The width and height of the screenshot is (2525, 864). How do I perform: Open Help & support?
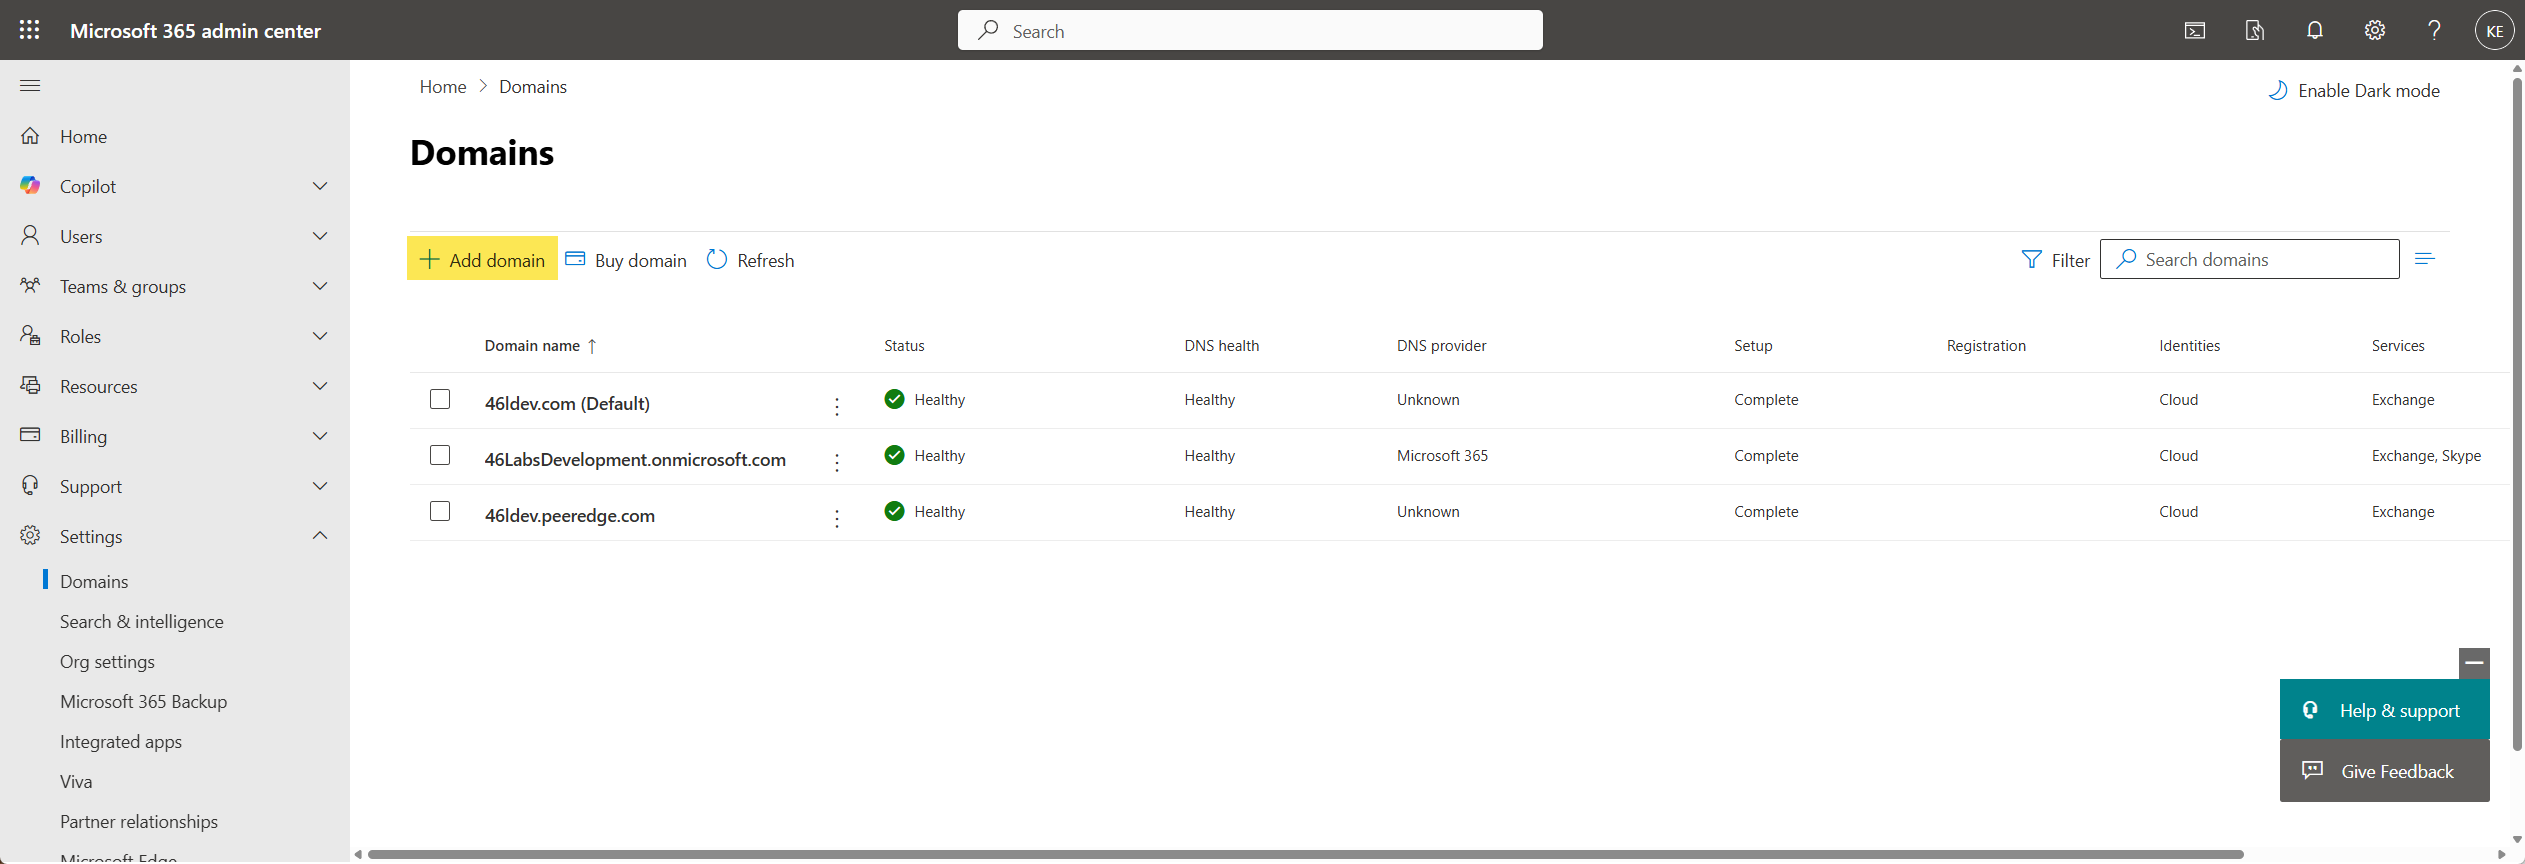(x=2384, y=710)
